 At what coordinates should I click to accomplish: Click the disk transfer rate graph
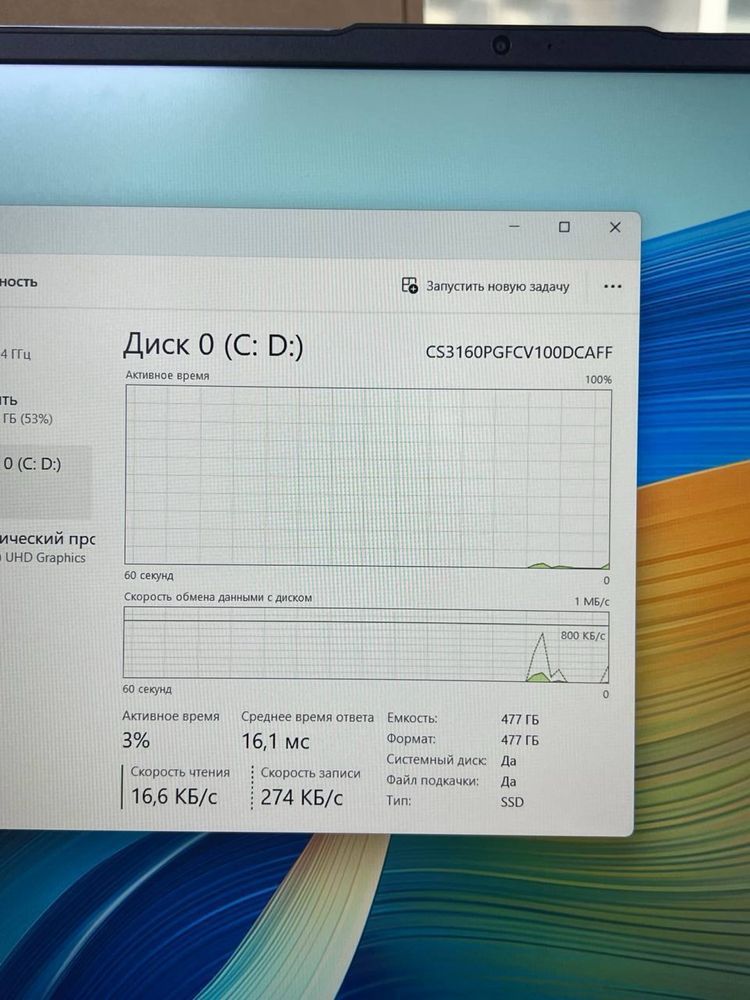pos(366,643)
